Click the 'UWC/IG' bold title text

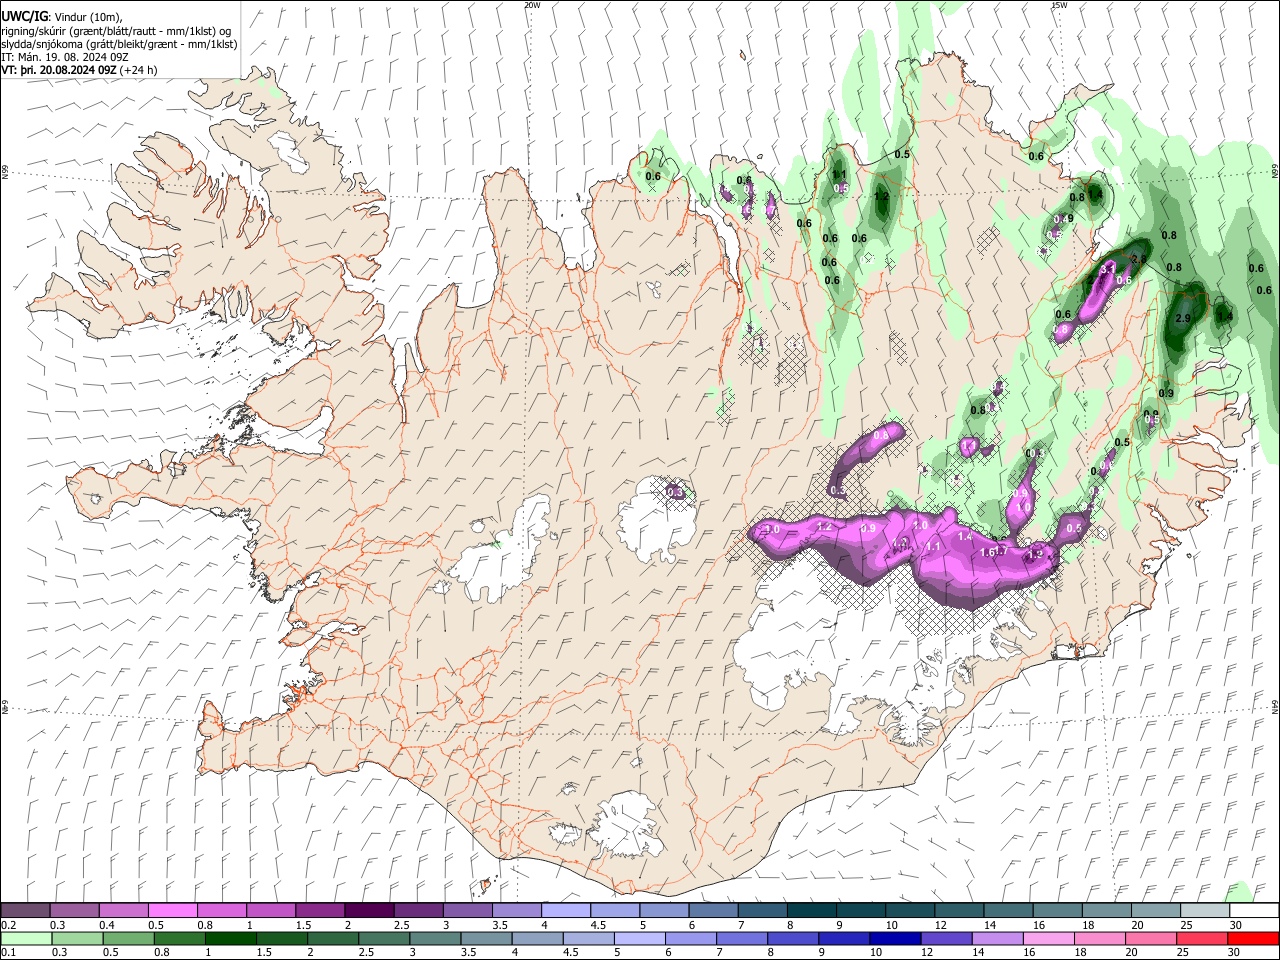[25, 16]
